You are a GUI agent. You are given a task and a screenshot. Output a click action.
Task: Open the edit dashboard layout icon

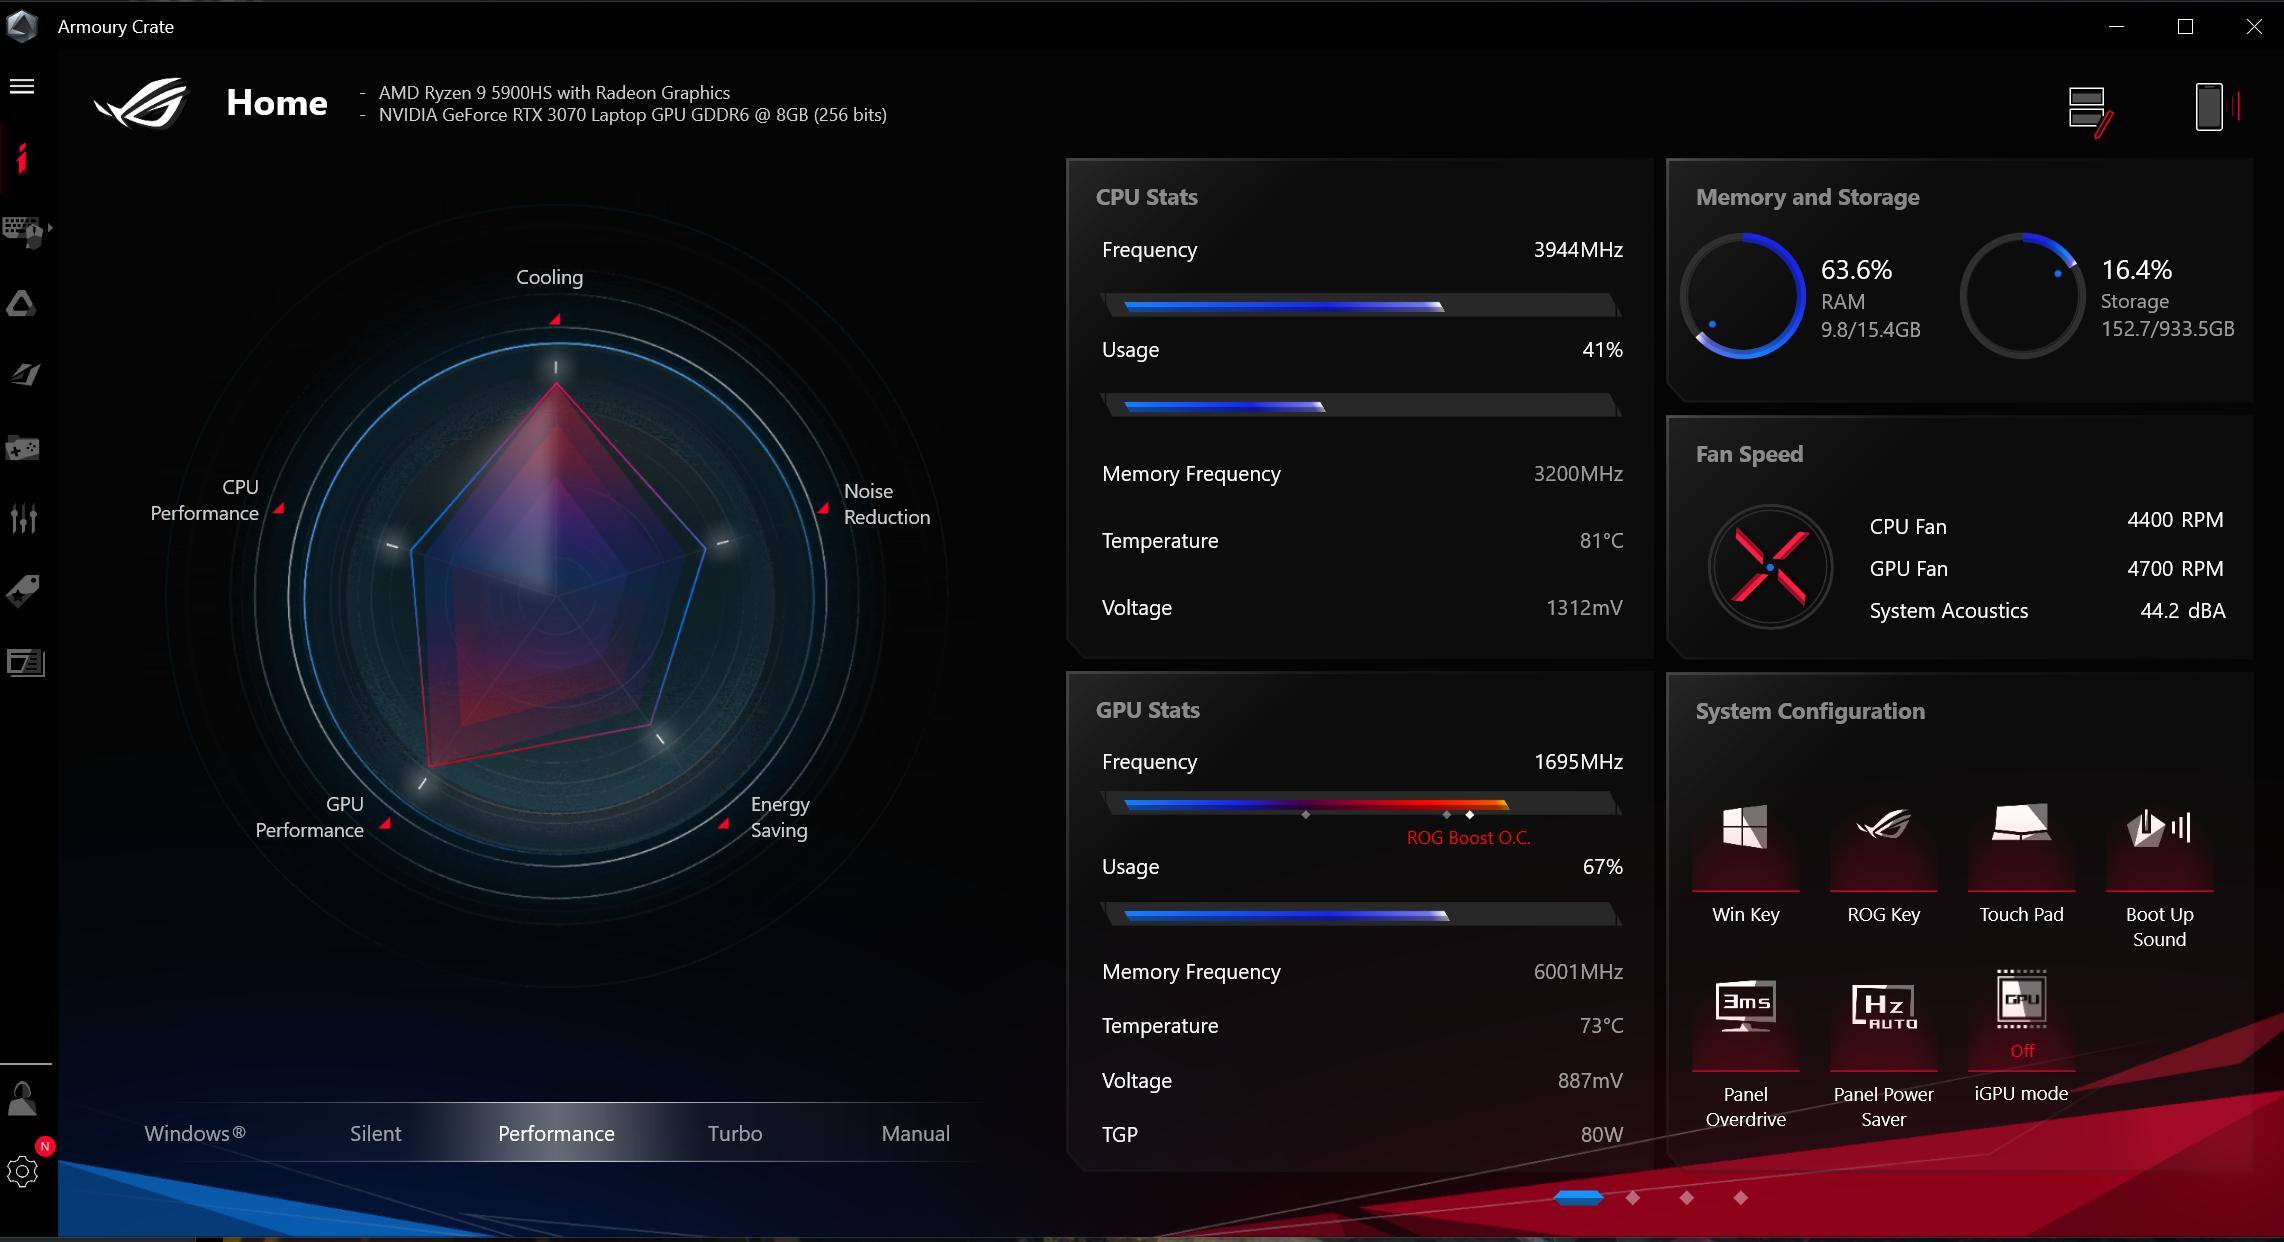click(x=2089, y=109)
